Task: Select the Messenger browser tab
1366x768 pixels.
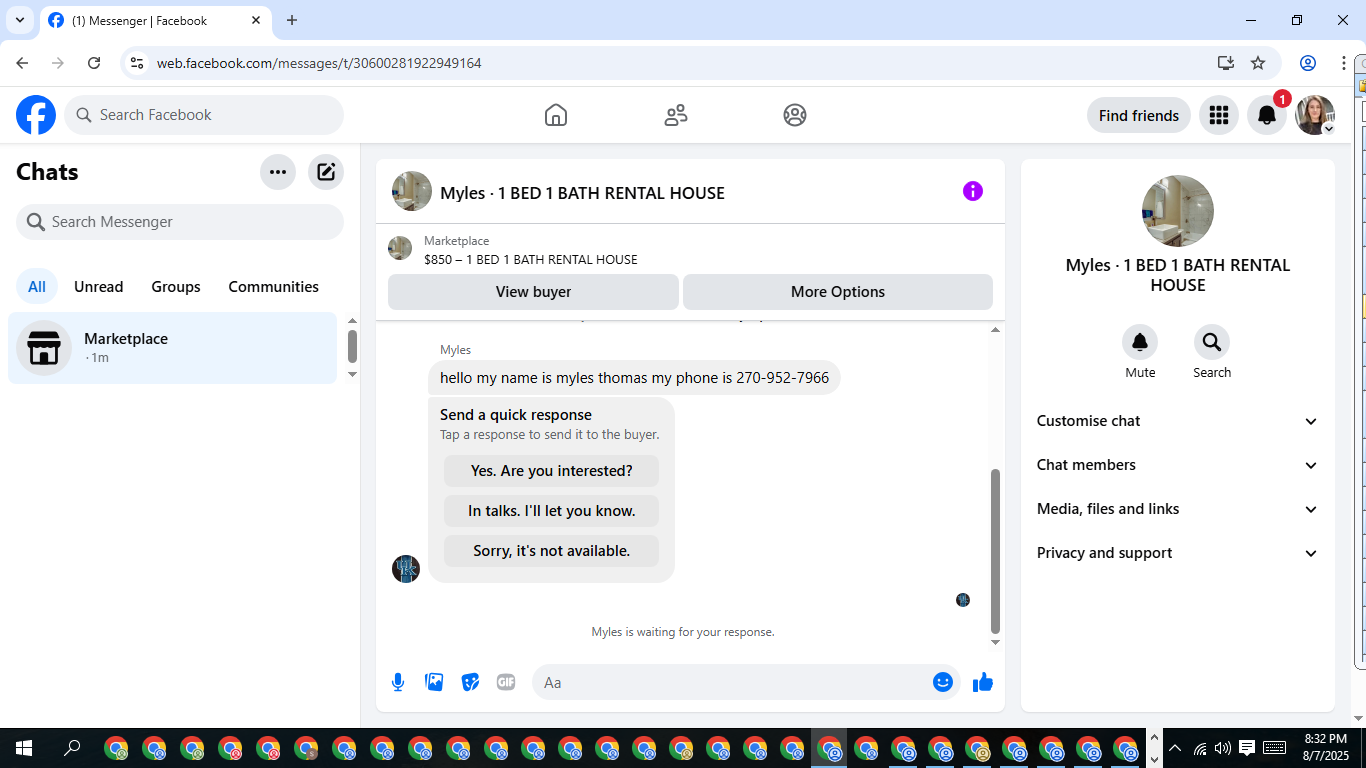Action: click(x=155, y=21)
